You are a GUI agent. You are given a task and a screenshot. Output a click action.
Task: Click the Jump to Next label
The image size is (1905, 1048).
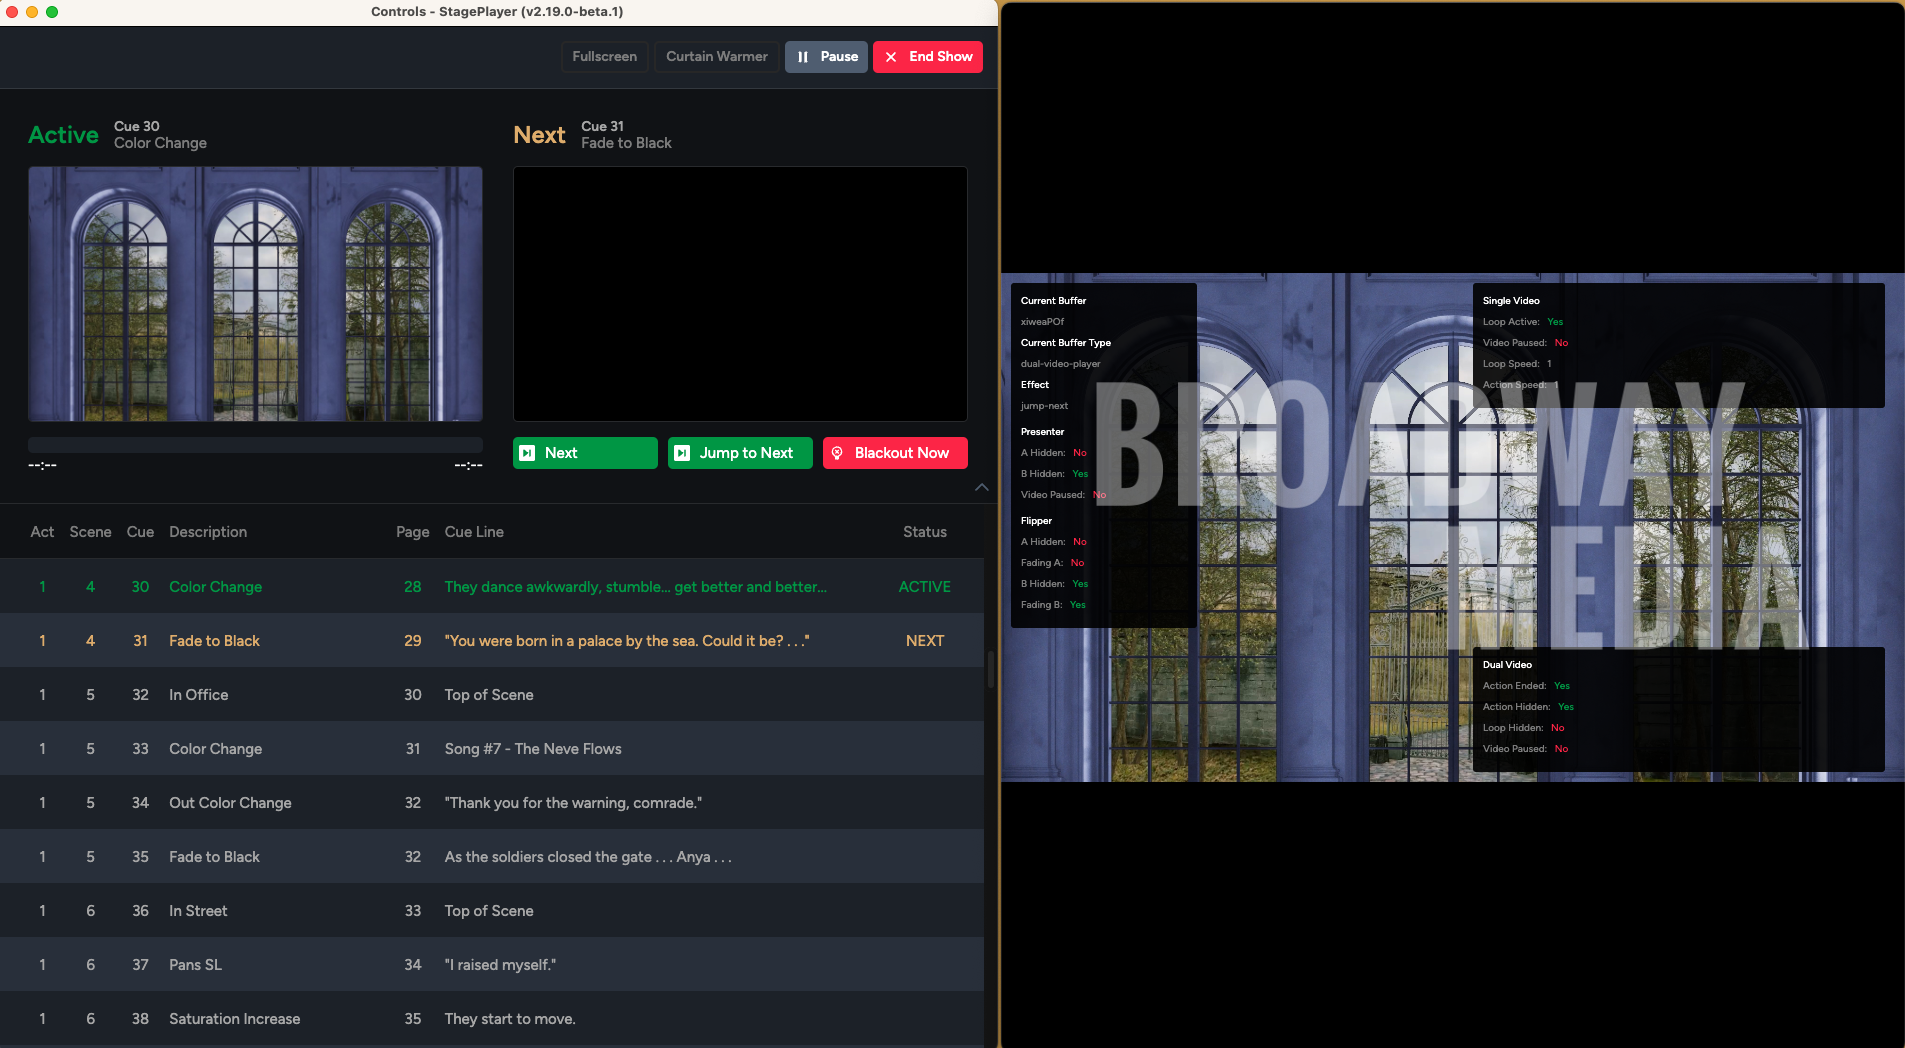[746, 453]
